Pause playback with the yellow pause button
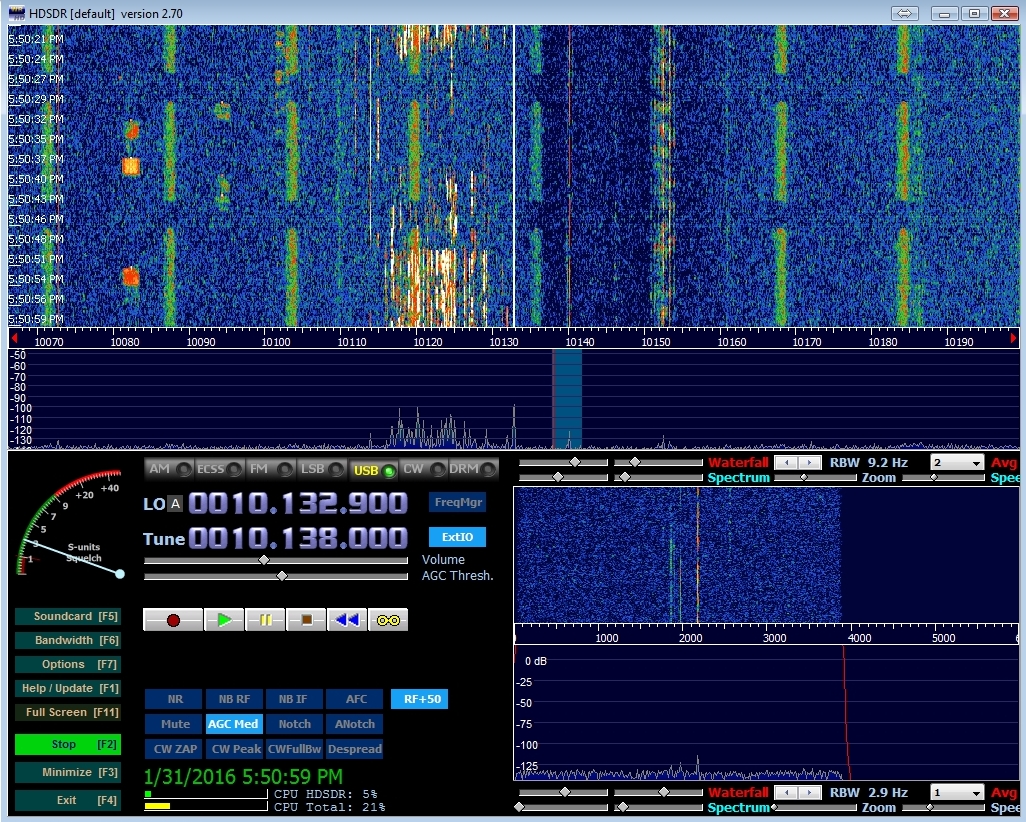Image resolution: width=1026 pixels, height=822 pixels. [x=265, y=620]
